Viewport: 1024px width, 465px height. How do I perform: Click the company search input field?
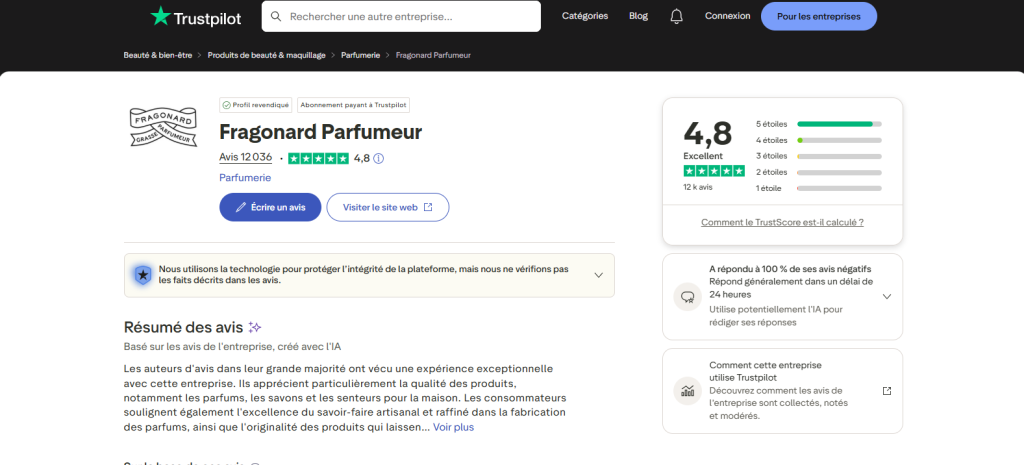coord(410,17)
